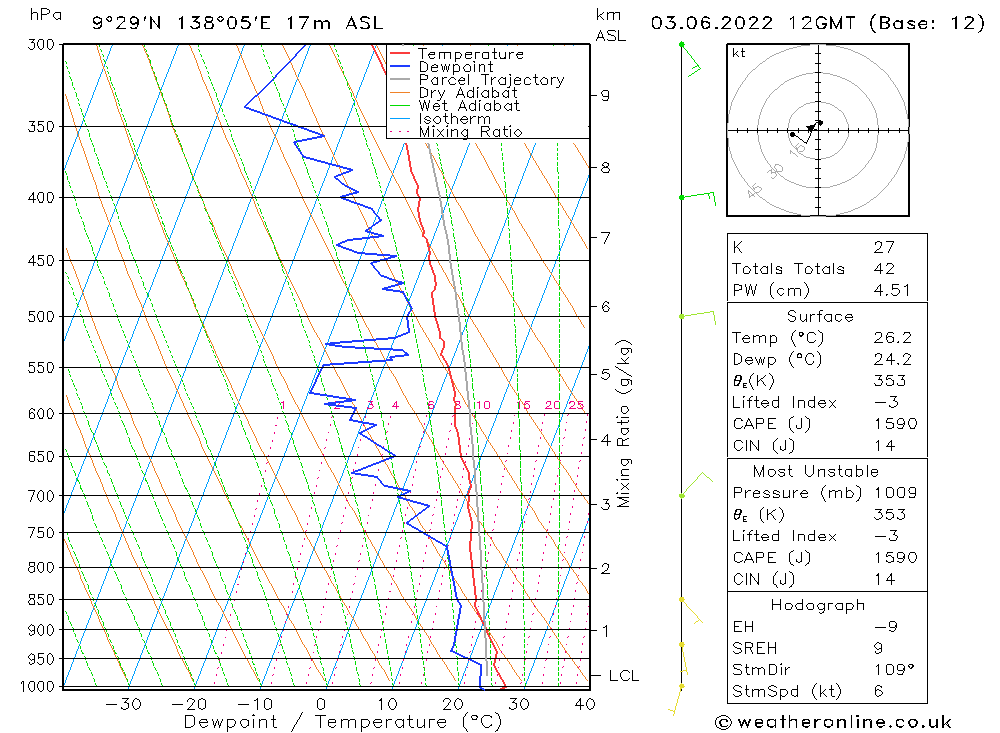This screenshot has width=1000, height=733.
Task: Click the Mixing Ratio (g/kg) vertical axis title
Action: pos(623,423)
